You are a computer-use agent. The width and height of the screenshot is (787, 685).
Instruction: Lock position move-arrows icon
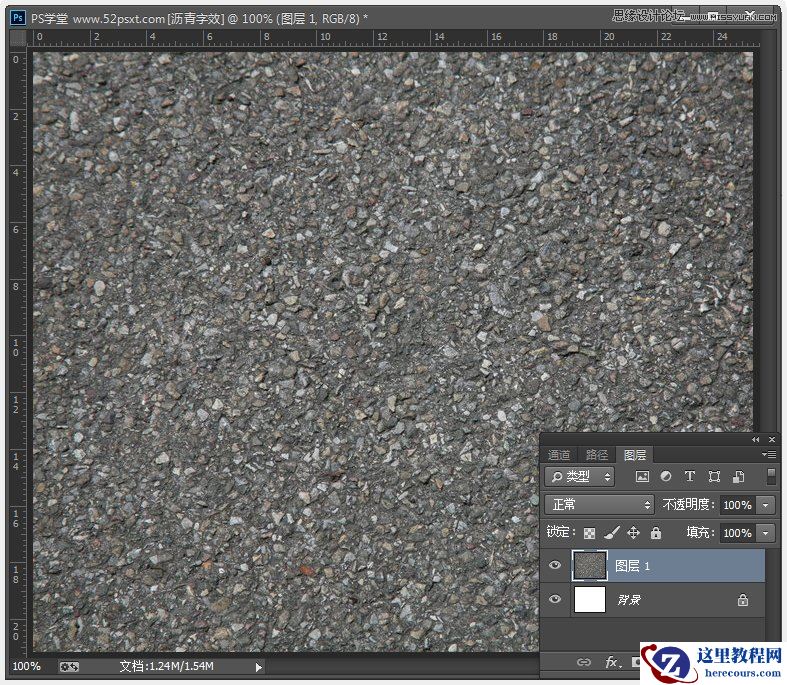tap(633, 532)
